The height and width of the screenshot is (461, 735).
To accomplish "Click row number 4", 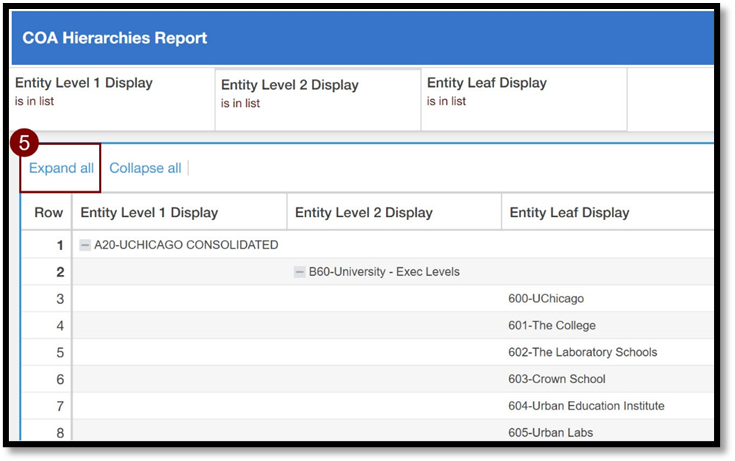I will click(x=60, y=325).
